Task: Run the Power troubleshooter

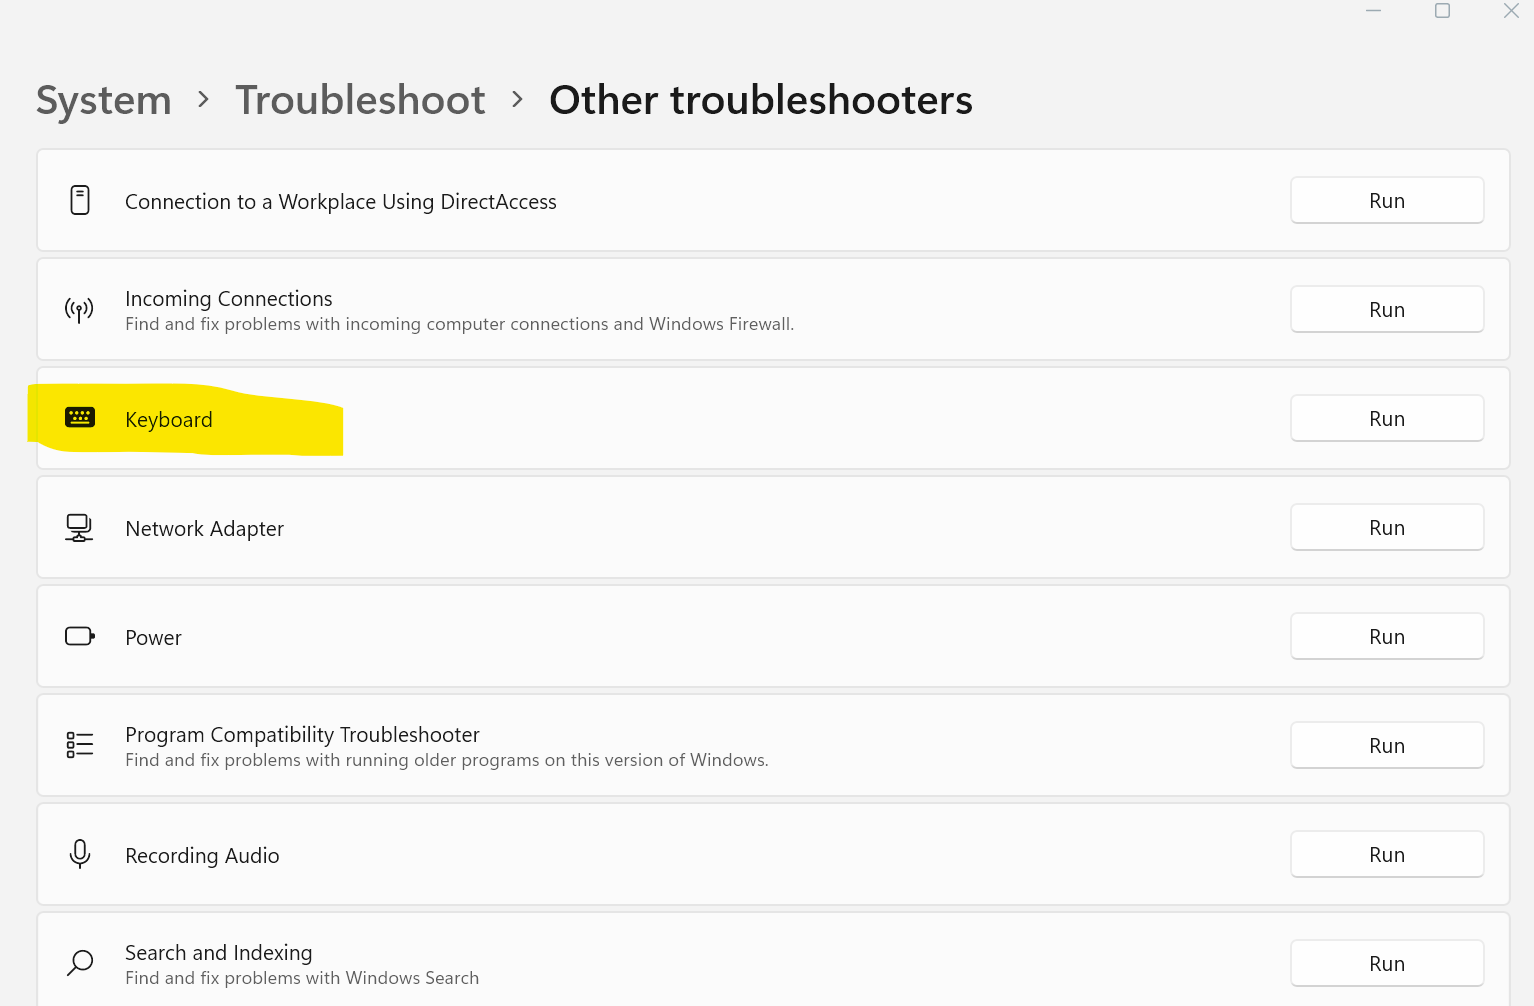Action: pyautogui.click(x=1387, y=636)
